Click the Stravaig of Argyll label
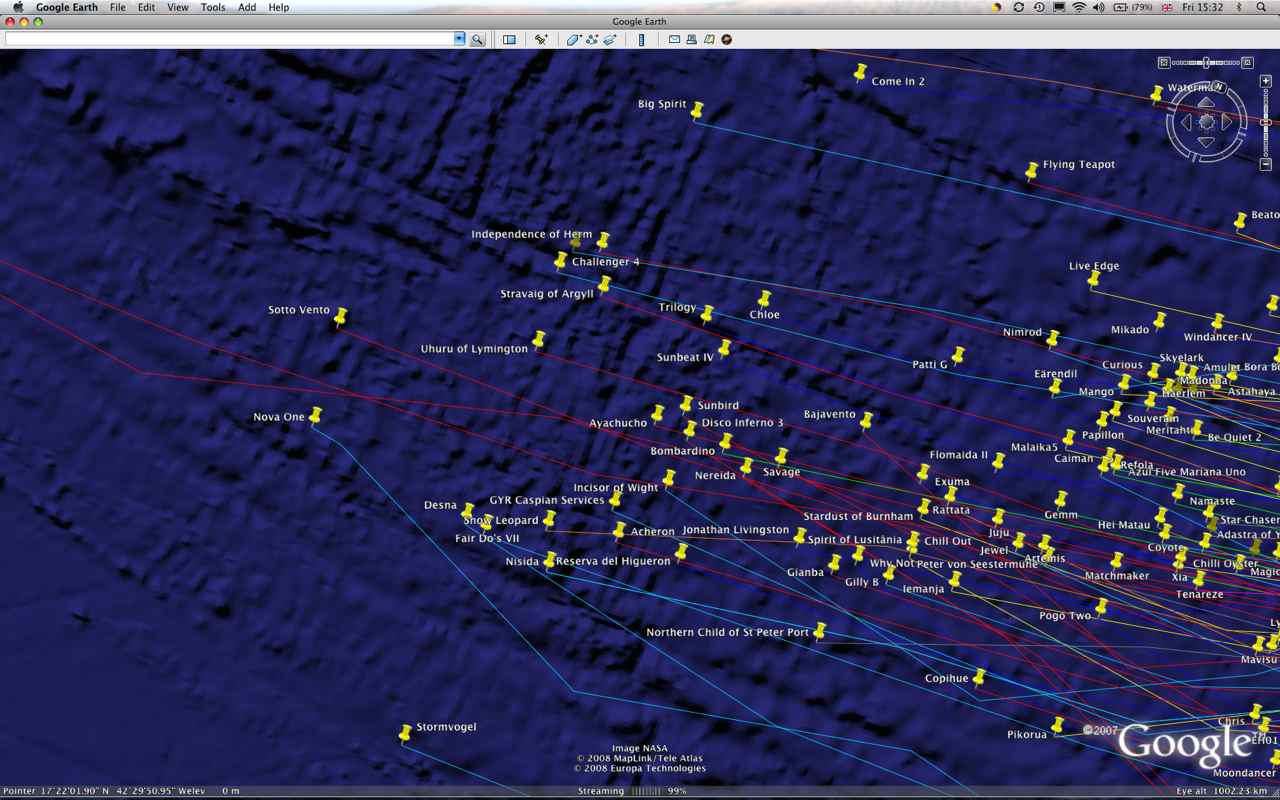This screenshot has height=800, width=1280. tap(547, 294)
